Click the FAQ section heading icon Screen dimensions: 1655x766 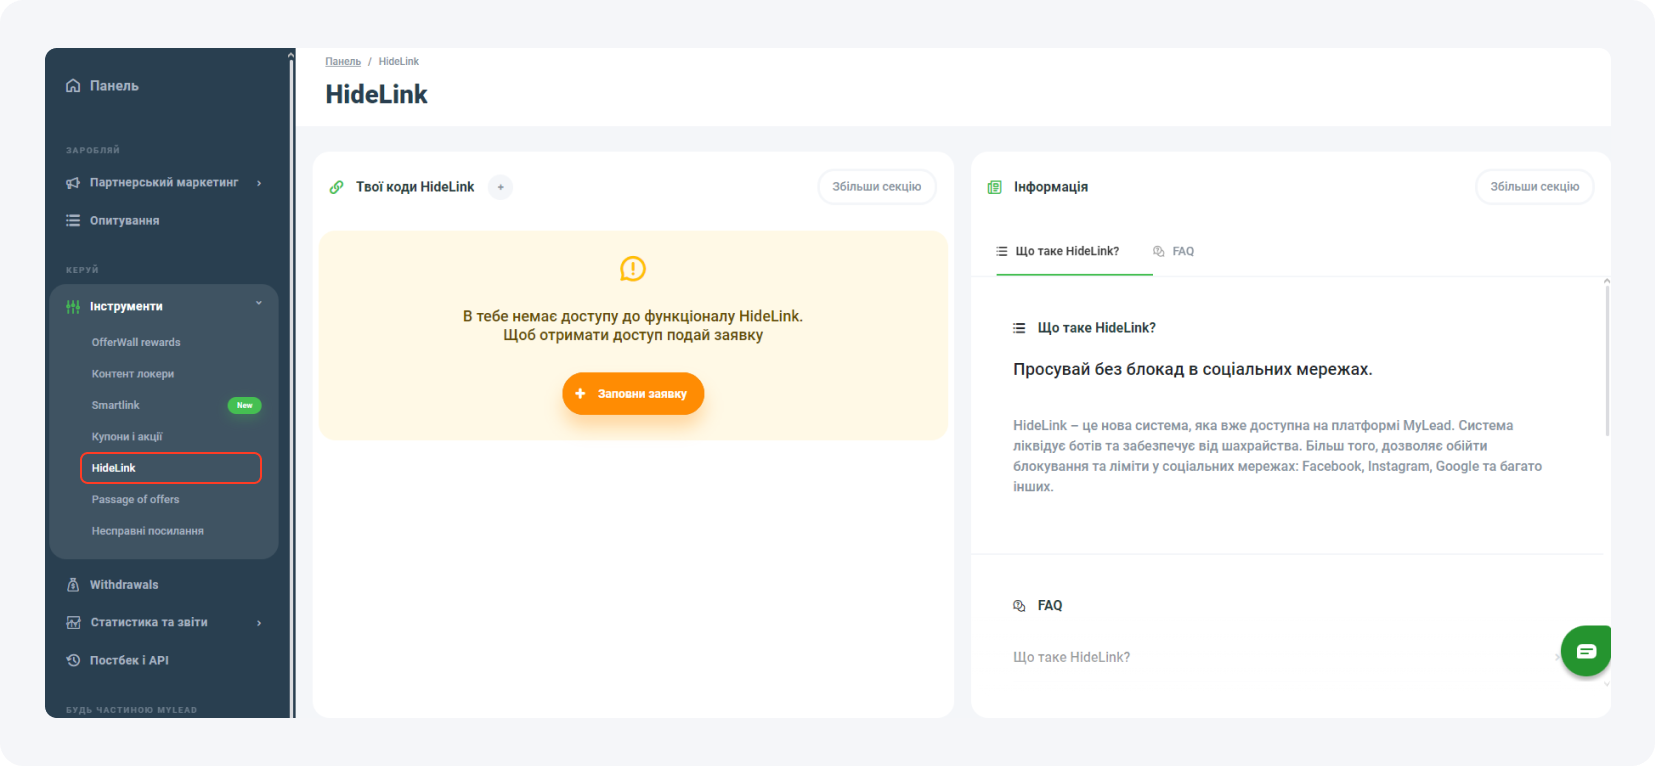[x=1019, y=606]
